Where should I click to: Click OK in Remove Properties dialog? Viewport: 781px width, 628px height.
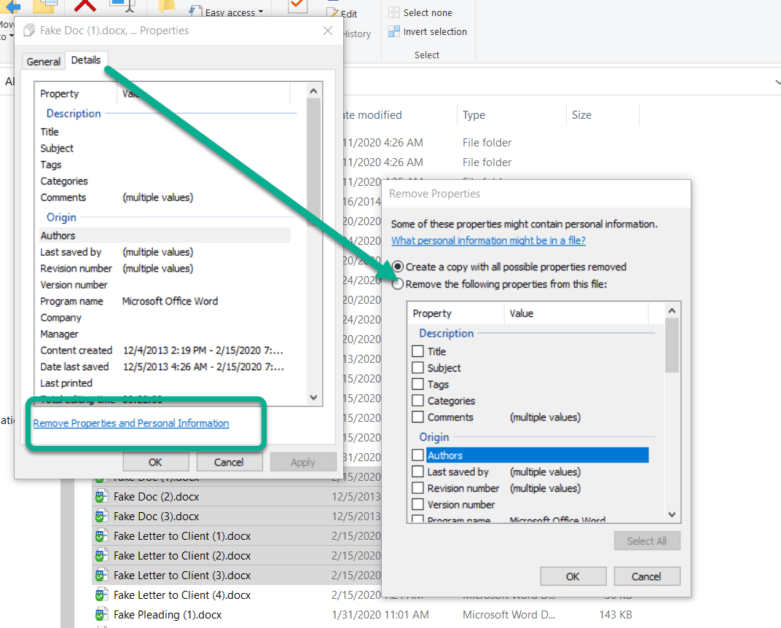coord(573,576)
